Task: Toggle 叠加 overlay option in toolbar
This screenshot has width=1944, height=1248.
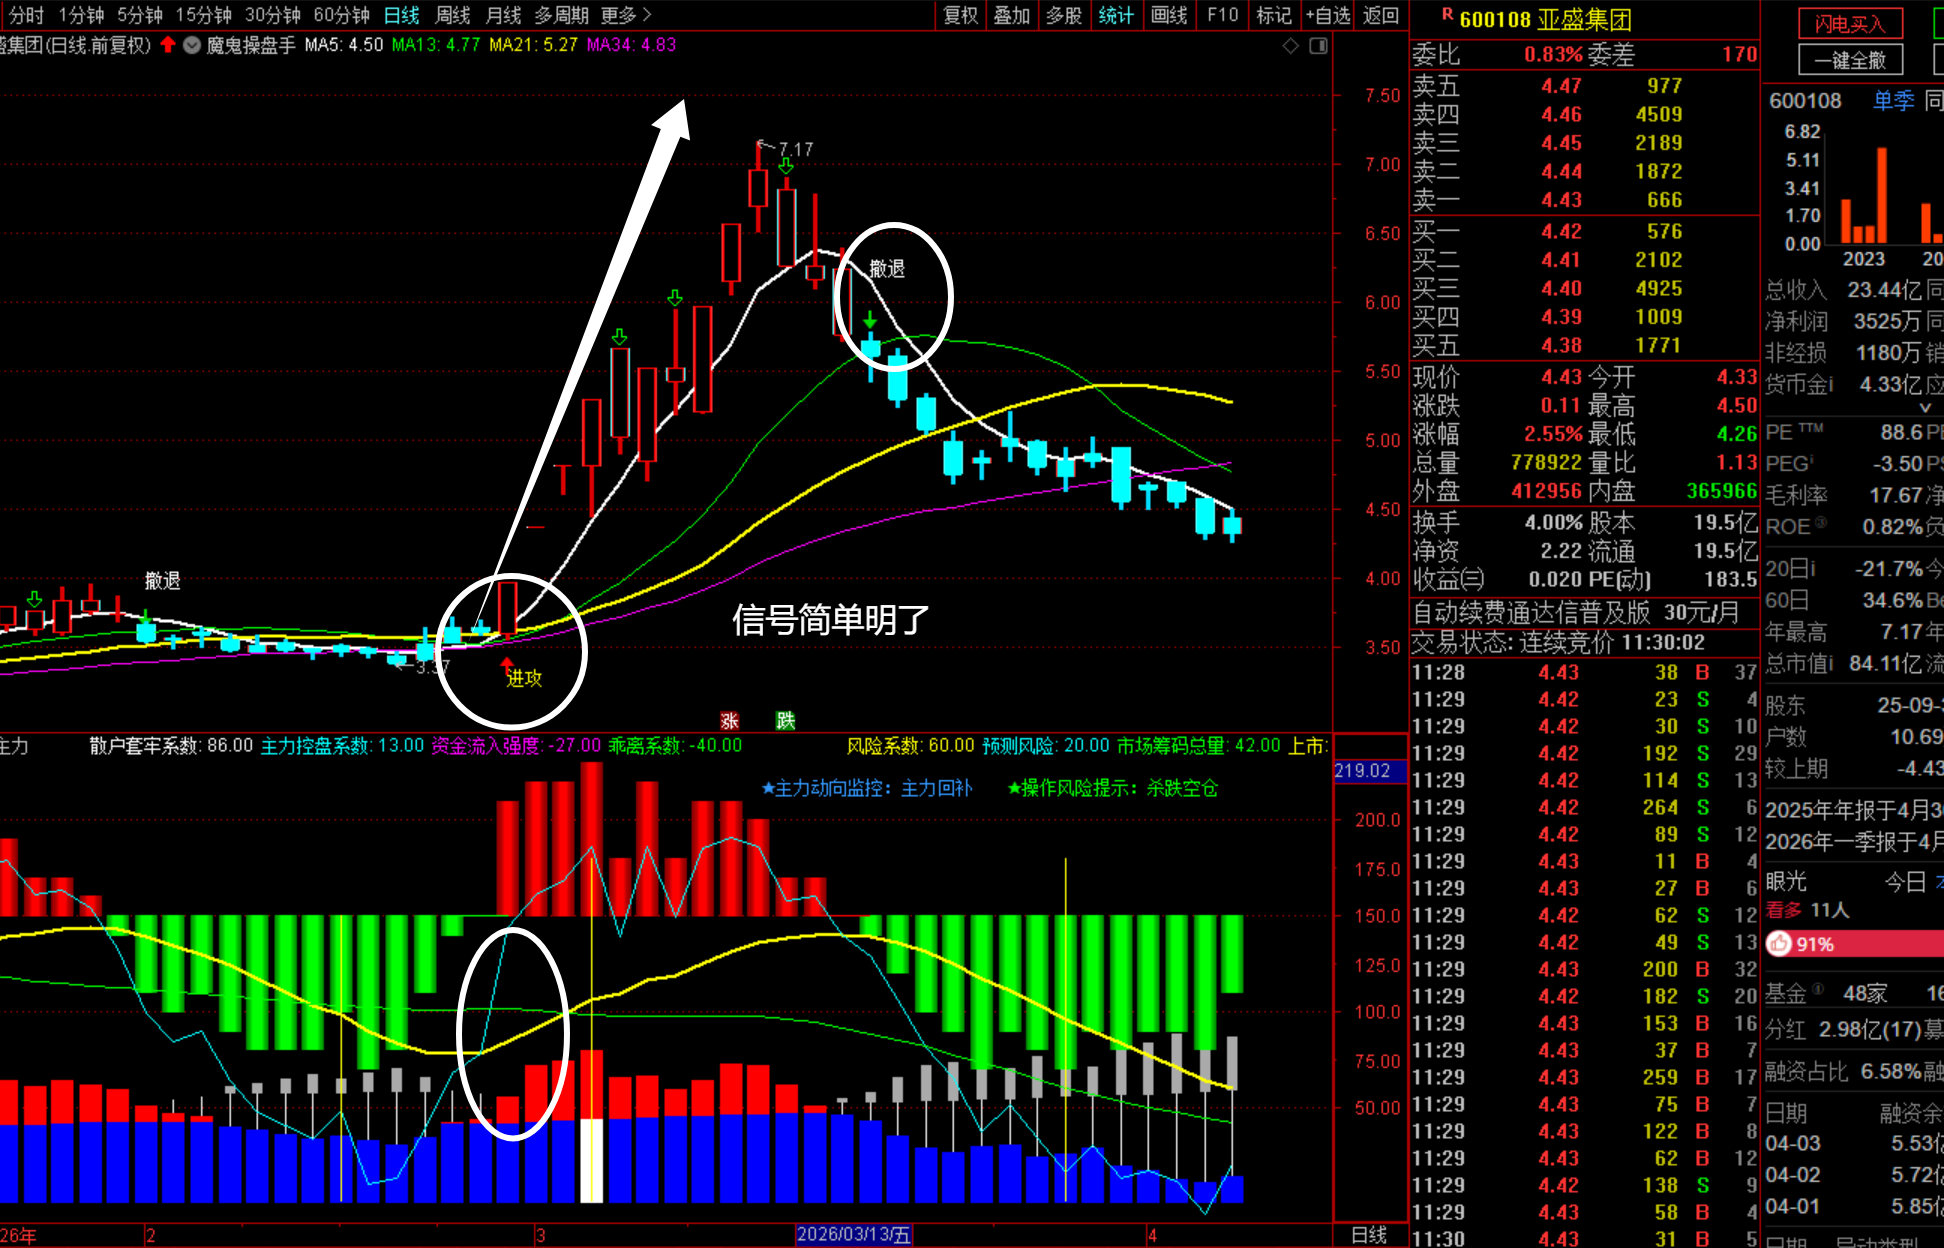Action: pos(1011,15)
